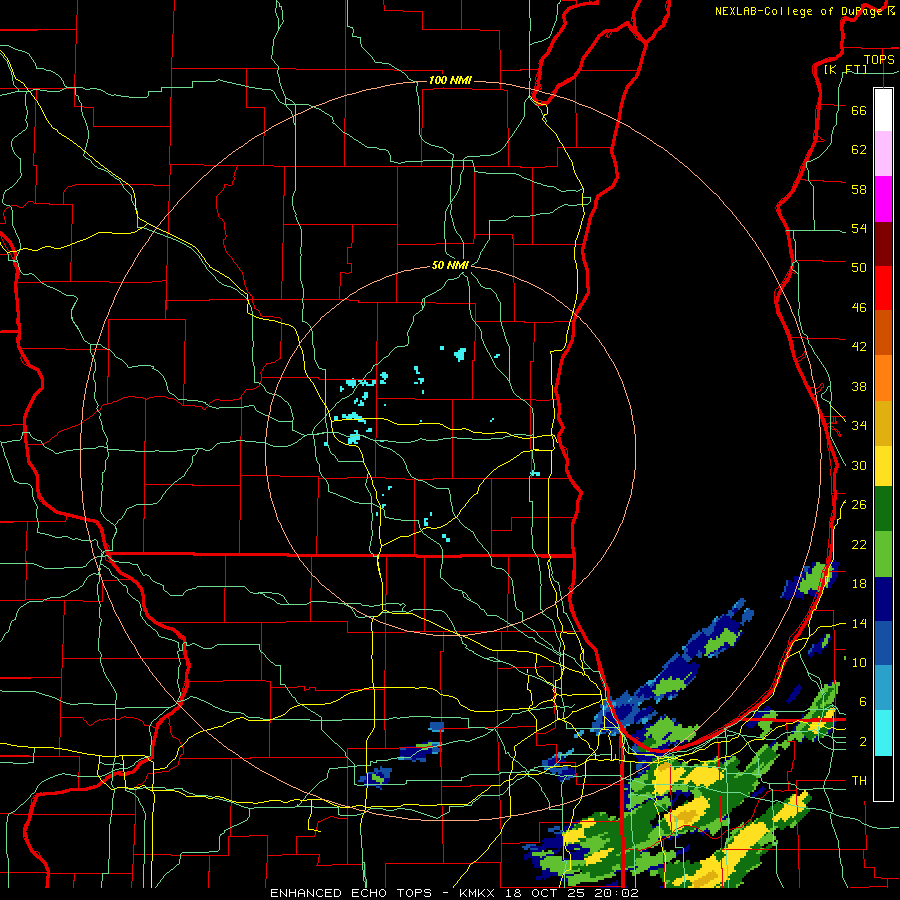This screenshot has width=900, height=900.
Task: Click the "50 NMI" range ring label
Action: (x=450, y=265)
